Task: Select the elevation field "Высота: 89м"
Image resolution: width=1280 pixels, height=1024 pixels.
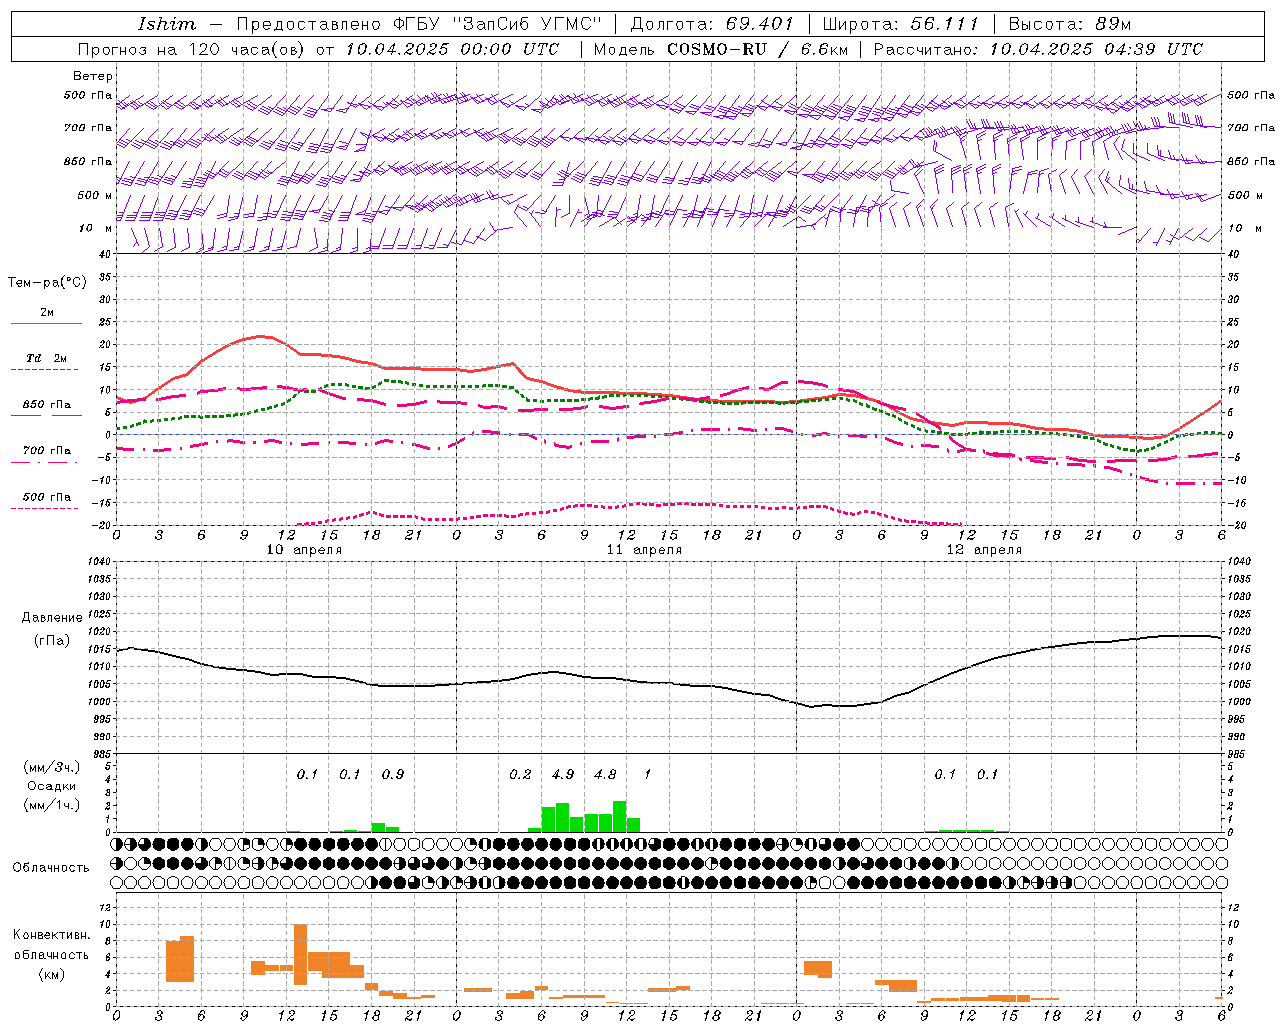Action: (1069, 23)
